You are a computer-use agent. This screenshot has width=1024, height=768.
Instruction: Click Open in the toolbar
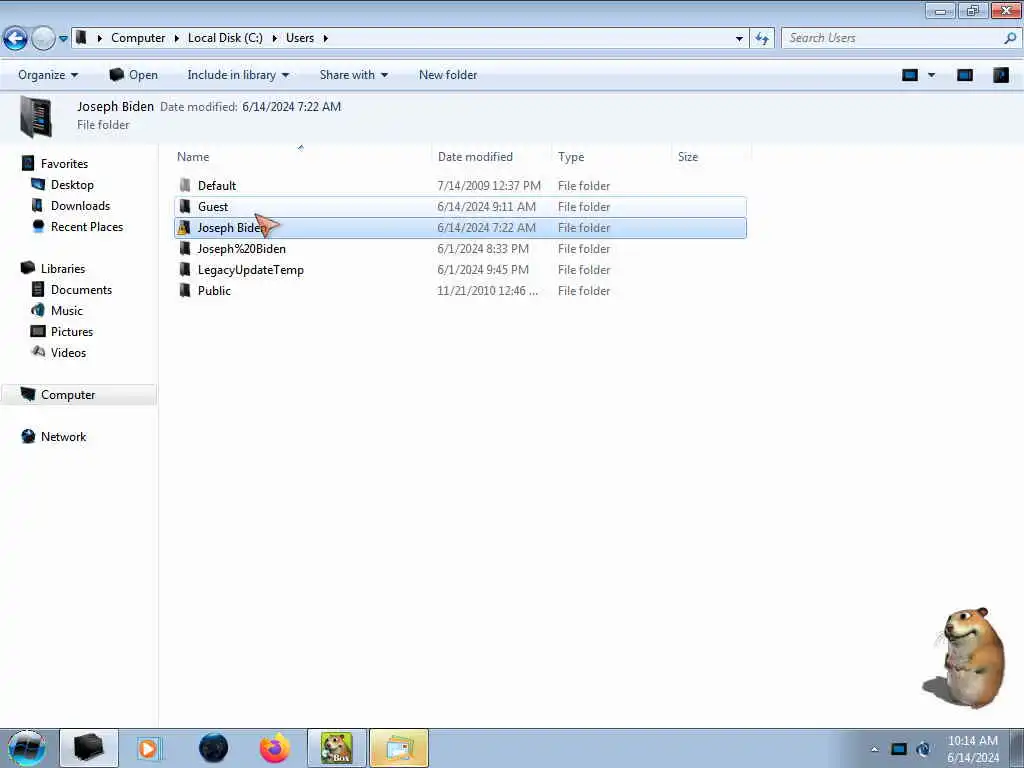(134, 75)
